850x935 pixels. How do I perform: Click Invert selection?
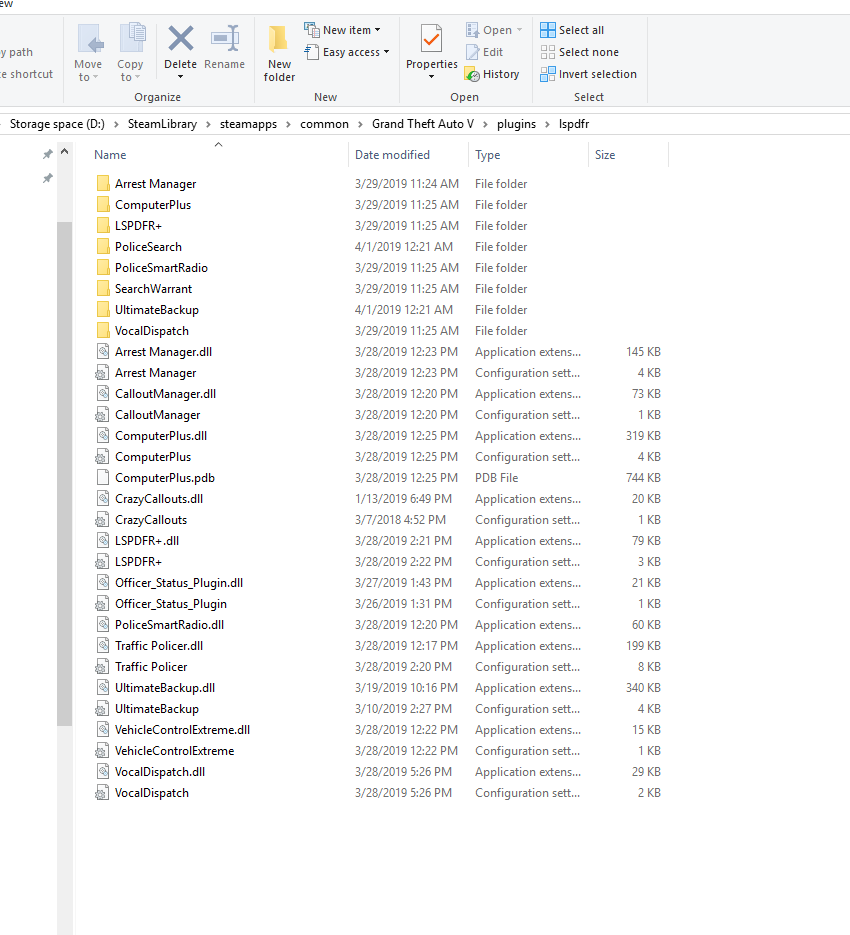589,74
